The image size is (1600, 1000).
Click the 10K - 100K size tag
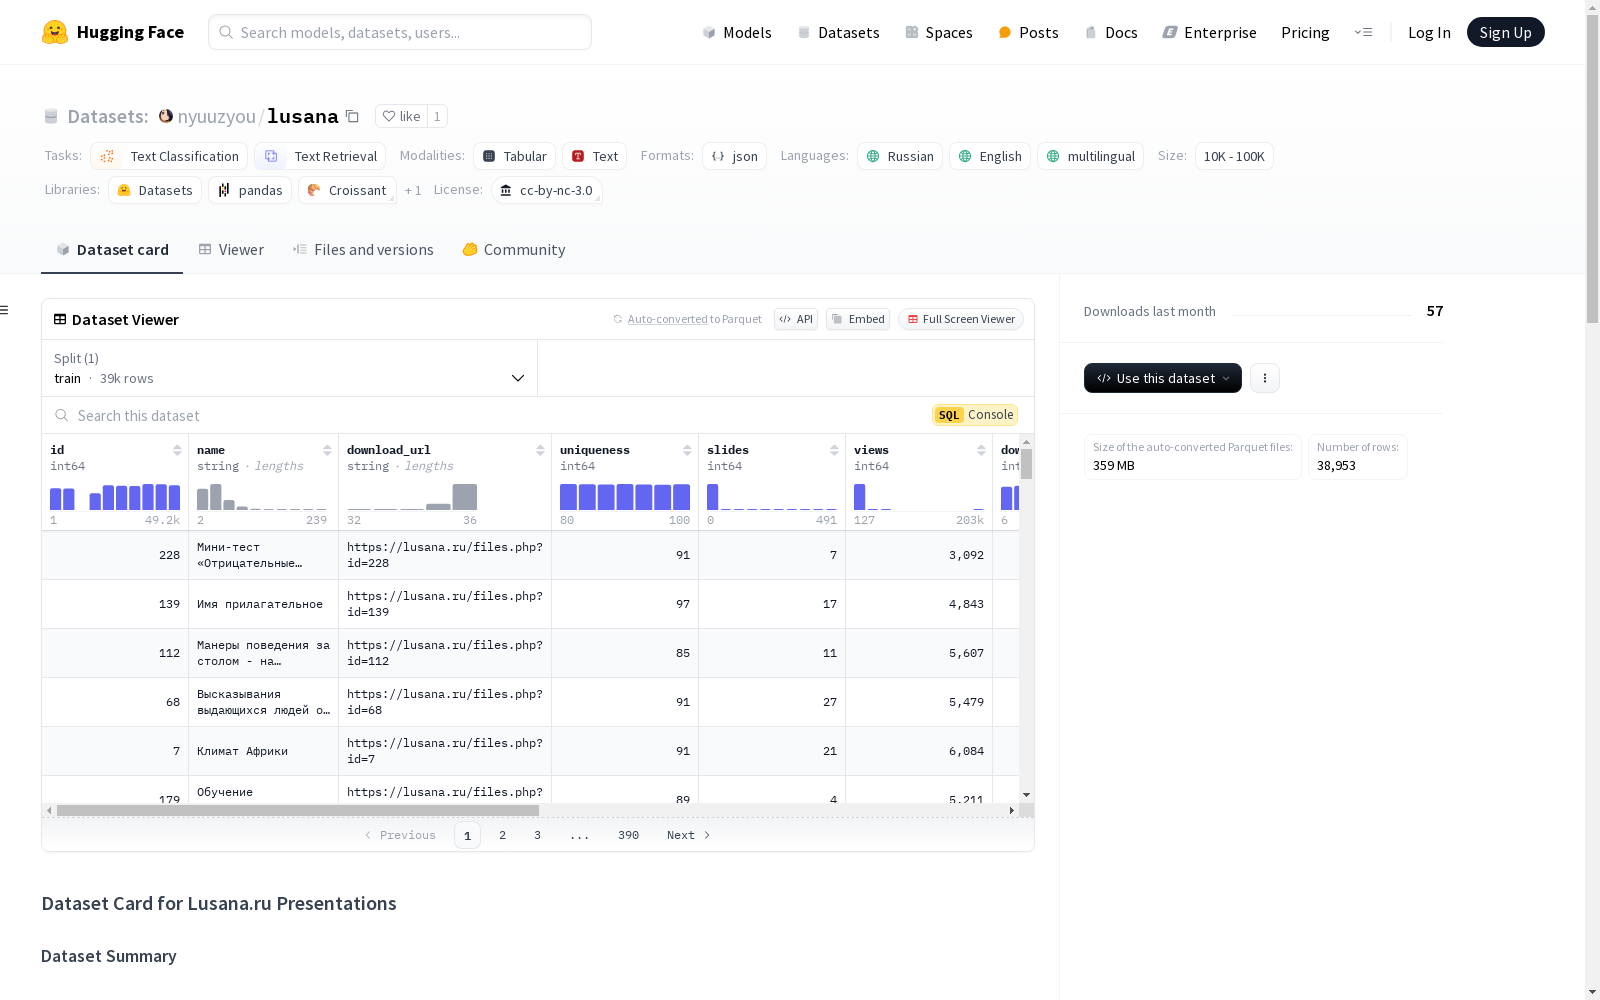(1234, 156)
